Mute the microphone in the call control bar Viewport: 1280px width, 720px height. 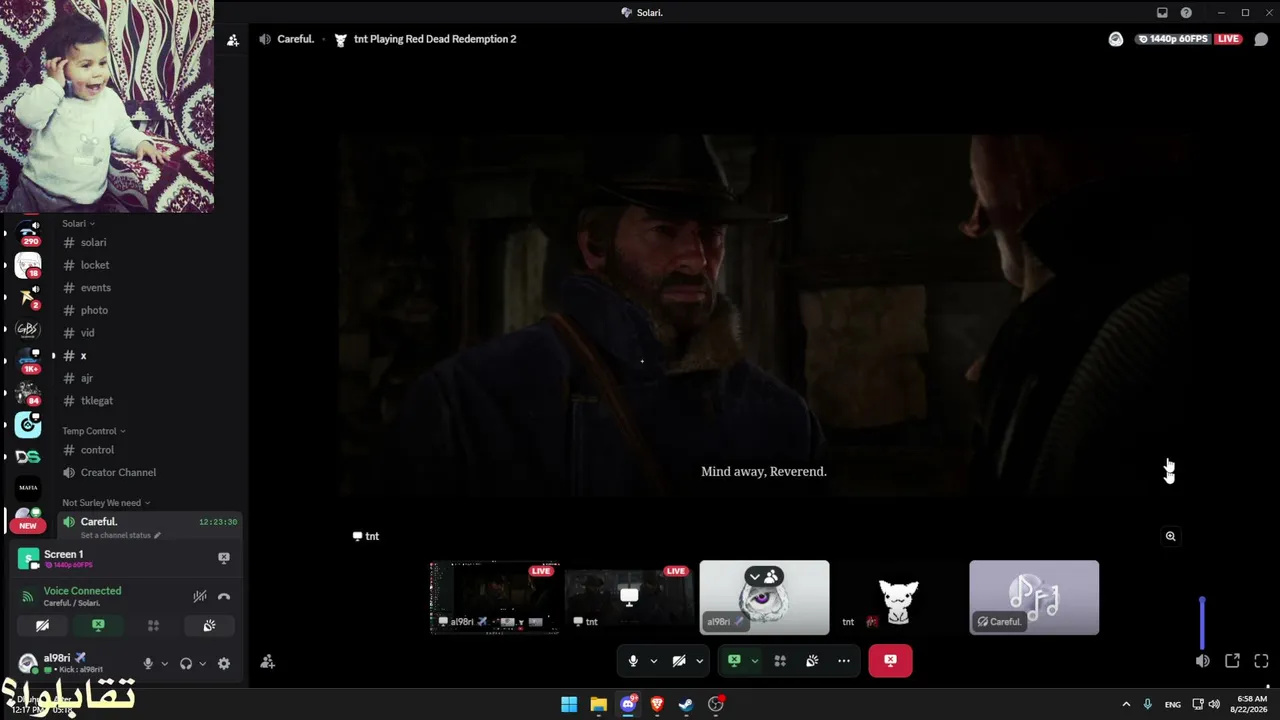pos(633,661)
